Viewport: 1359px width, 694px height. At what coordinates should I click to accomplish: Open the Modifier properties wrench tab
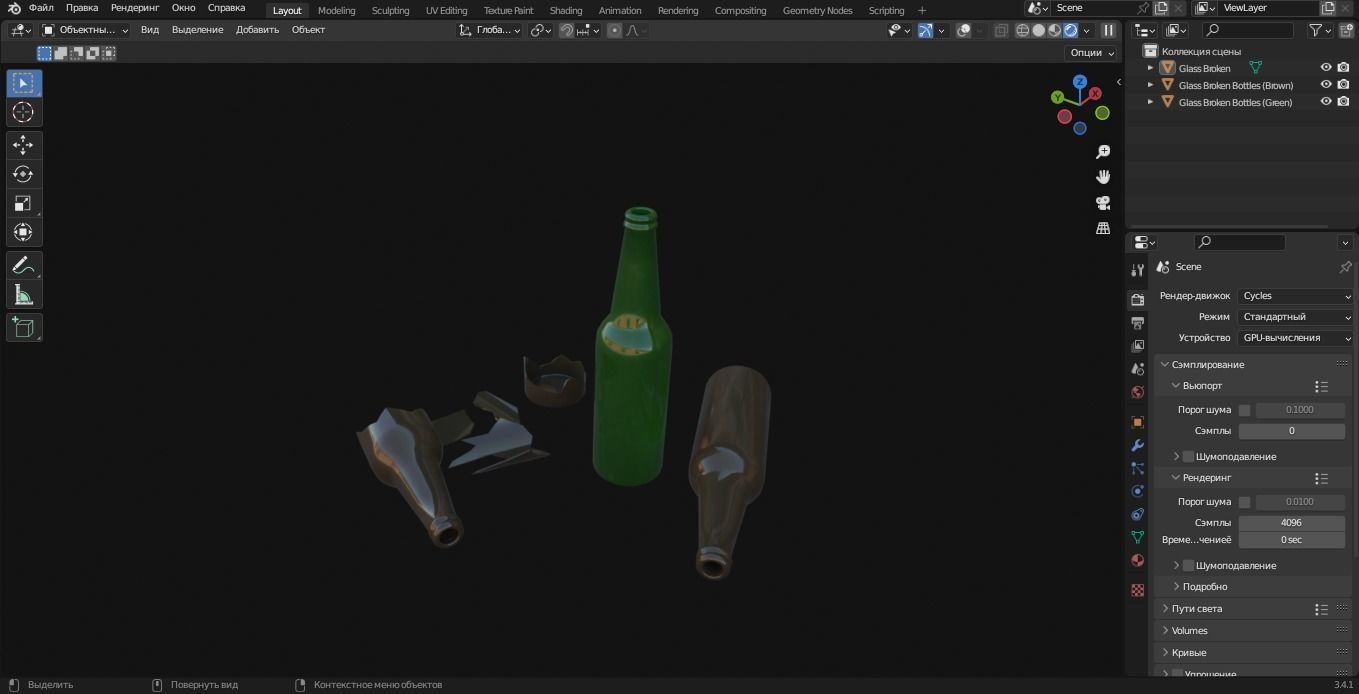click(x=1137, y=444)
